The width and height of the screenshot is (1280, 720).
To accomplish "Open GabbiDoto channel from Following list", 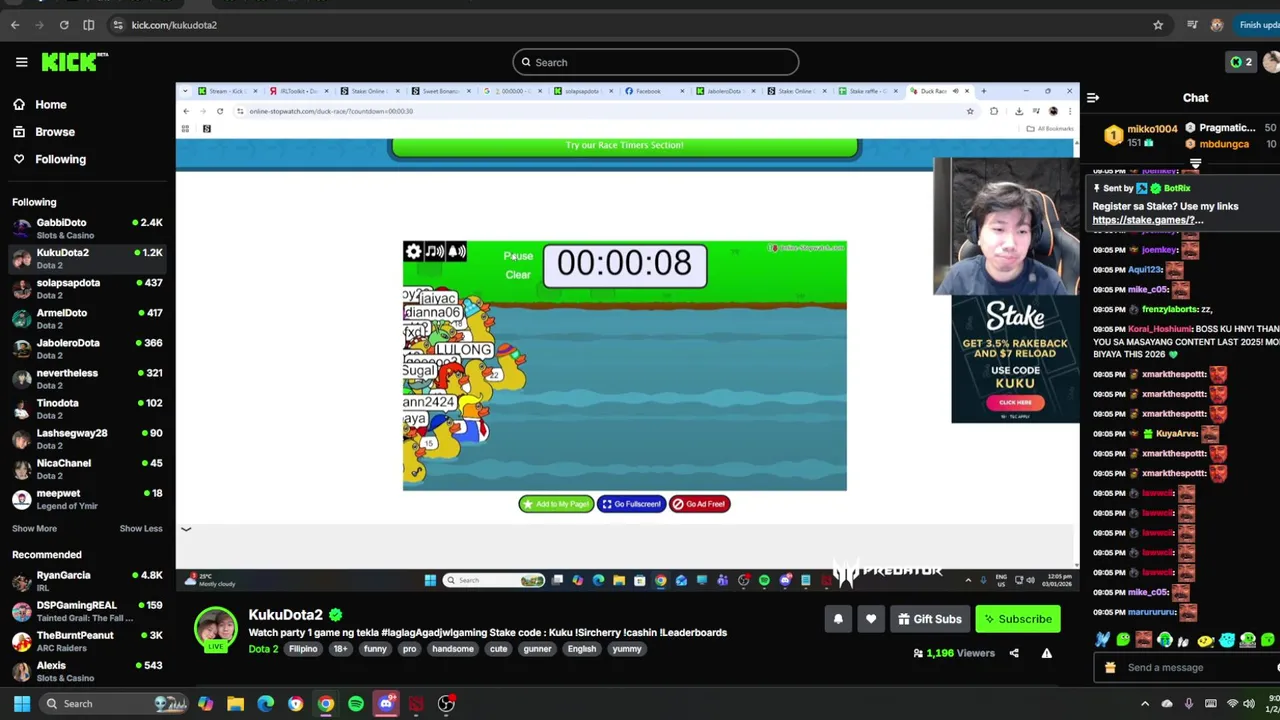I will click(87, 228).
